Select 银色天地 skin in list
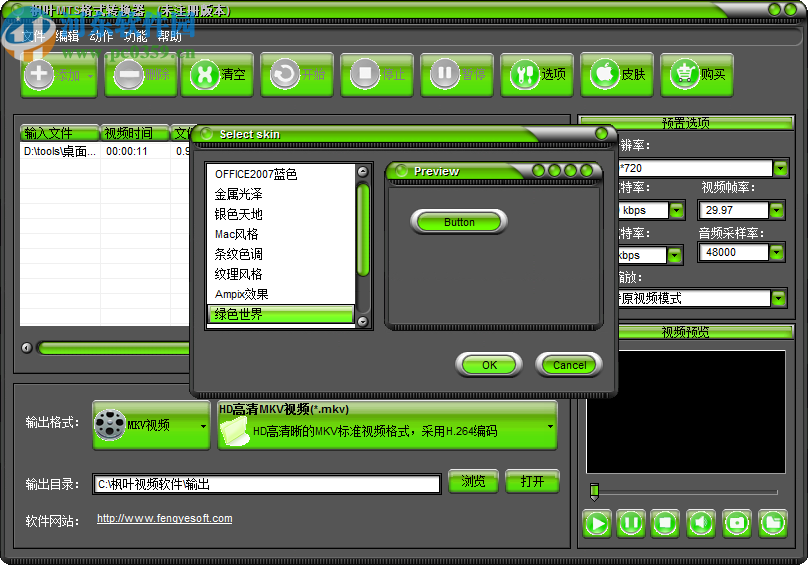Viewport: 808px width, 565px height. pyautogui.click(x=281, y=214)
